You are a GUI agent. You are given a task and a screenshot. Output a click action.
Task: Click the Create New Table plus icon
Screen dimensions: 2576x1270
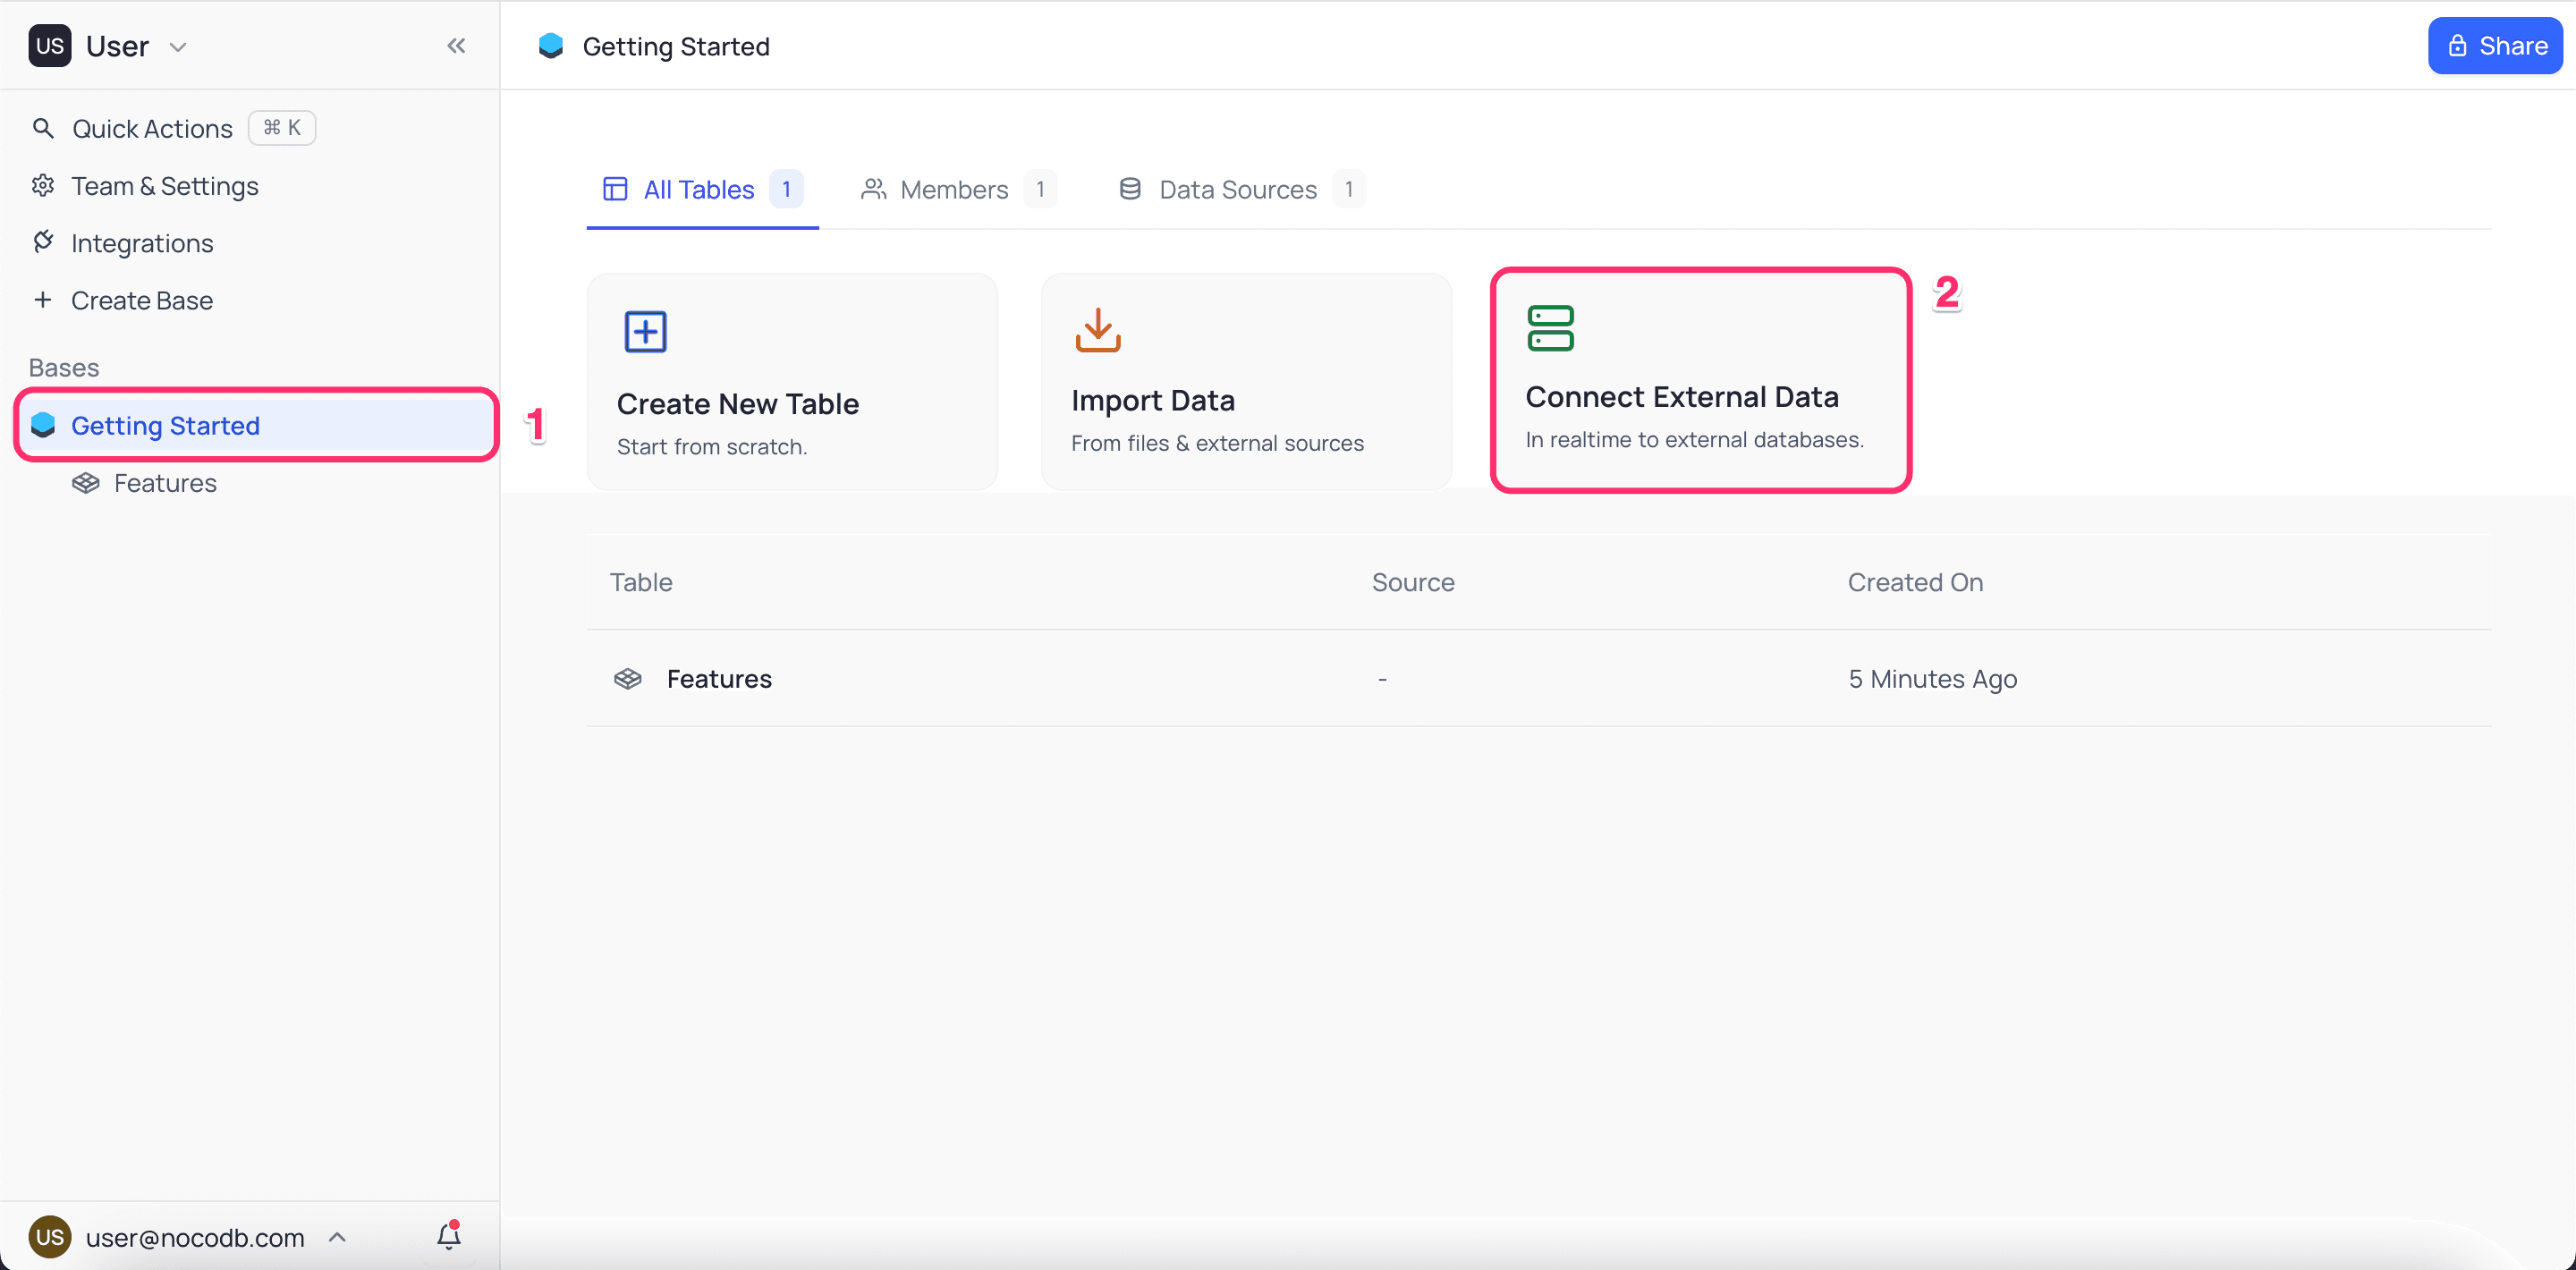[x=645, y=332]
